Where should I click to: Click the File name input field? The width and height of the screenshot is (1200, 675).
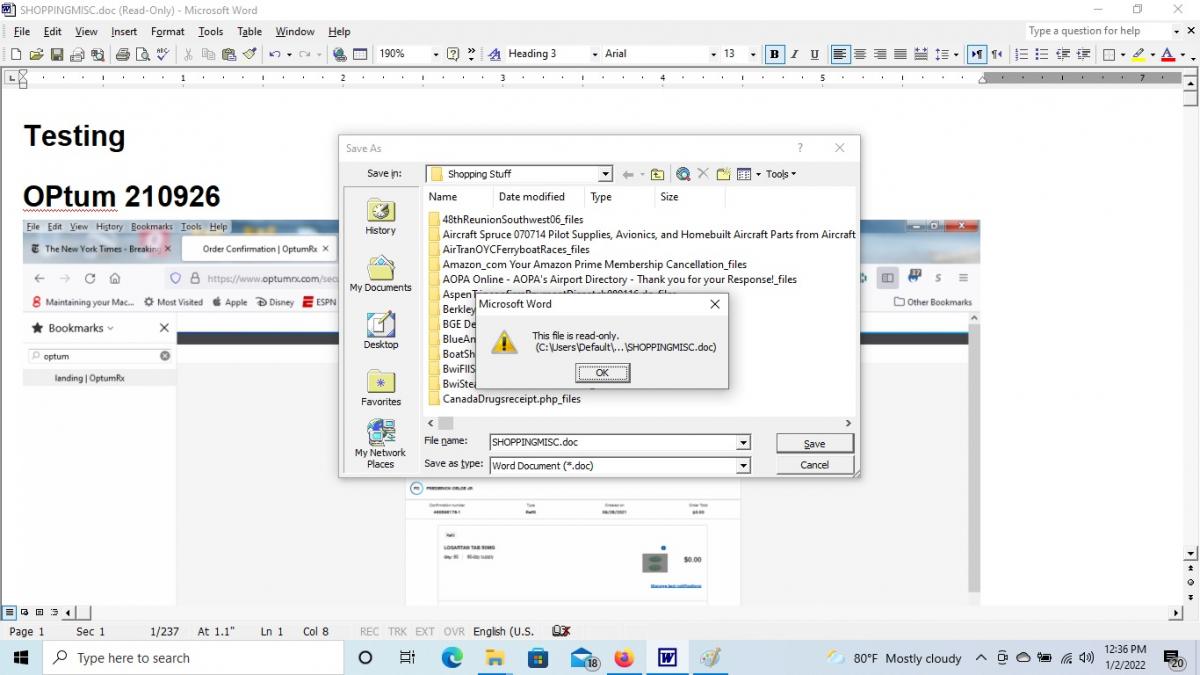tap(613, 442)
